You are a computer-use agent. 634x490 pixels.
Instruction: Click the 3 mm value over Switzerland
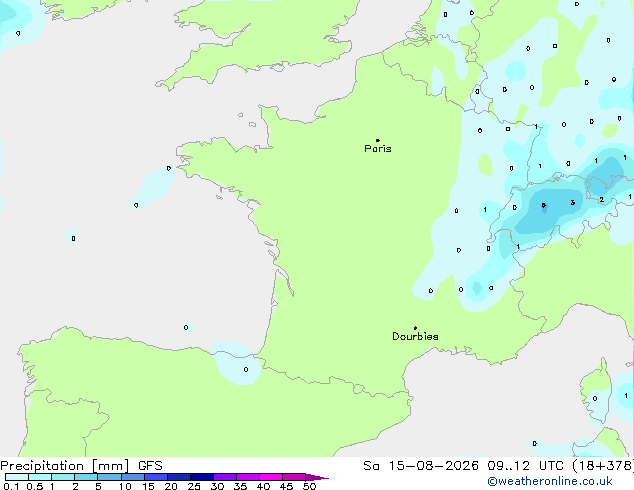click(573, 203)
